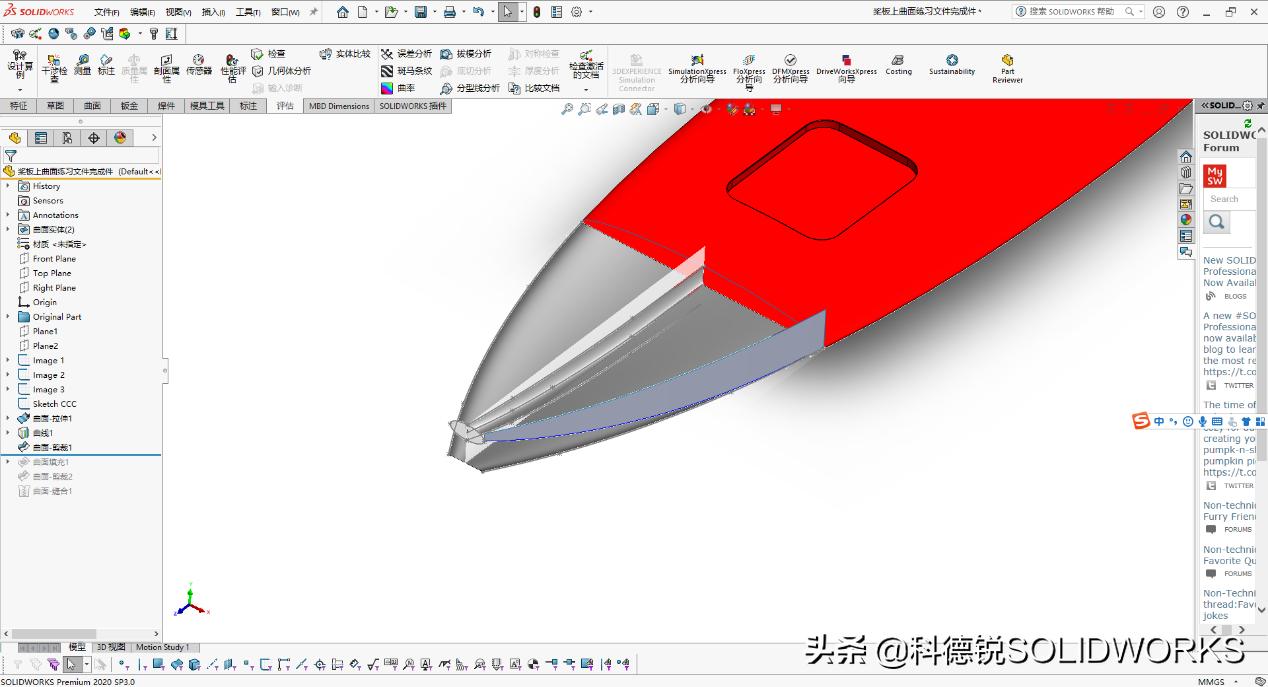Image resolution: width=1268 pixels, height=687 pixels.
Task: Run the 检查 check tool
Action: 268,54
